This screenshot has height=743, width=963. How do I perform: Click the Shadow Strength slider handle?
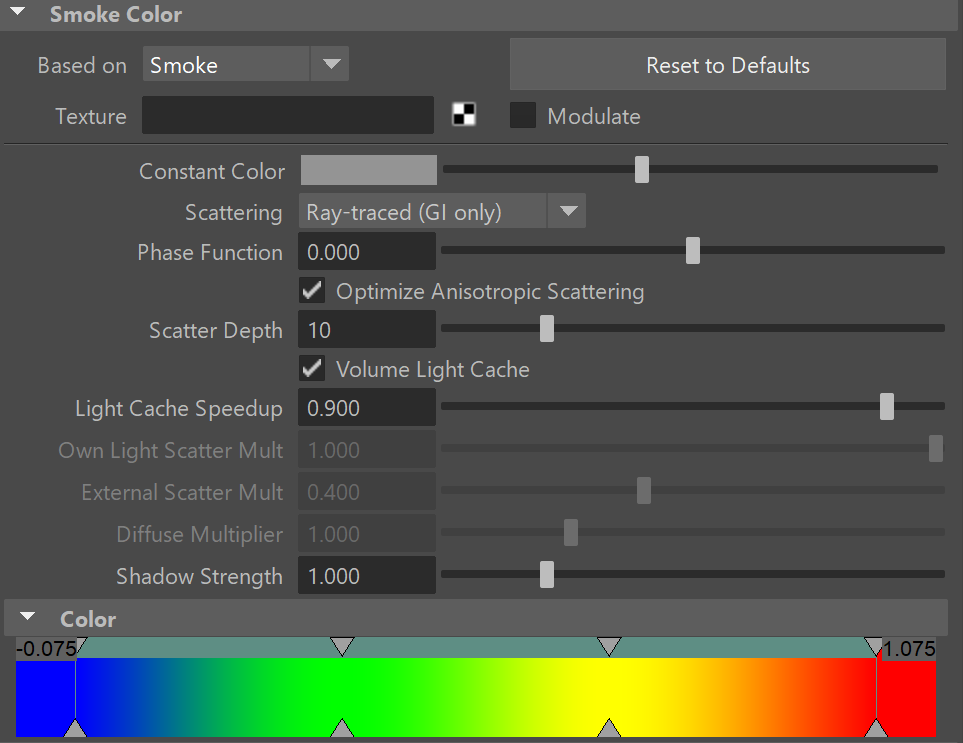[x=547, y=575]
